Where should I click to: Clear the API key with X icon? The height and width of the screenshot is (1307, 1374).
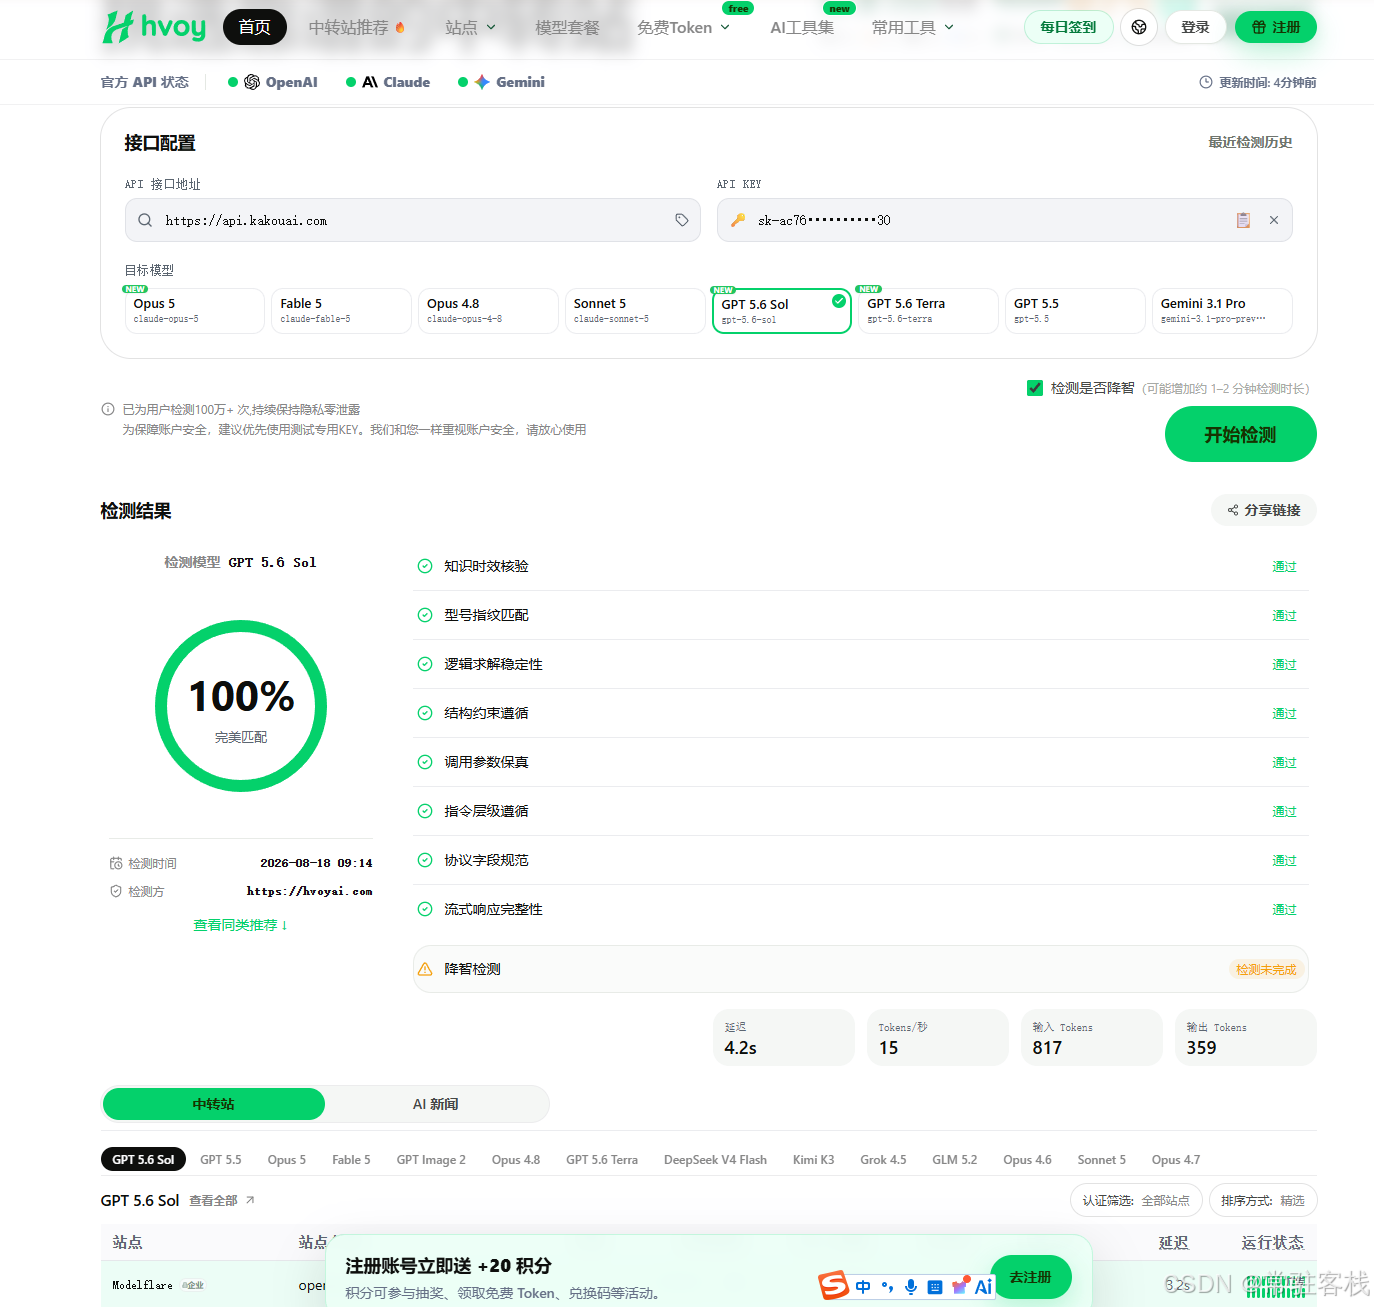(x=1274, y=220)
